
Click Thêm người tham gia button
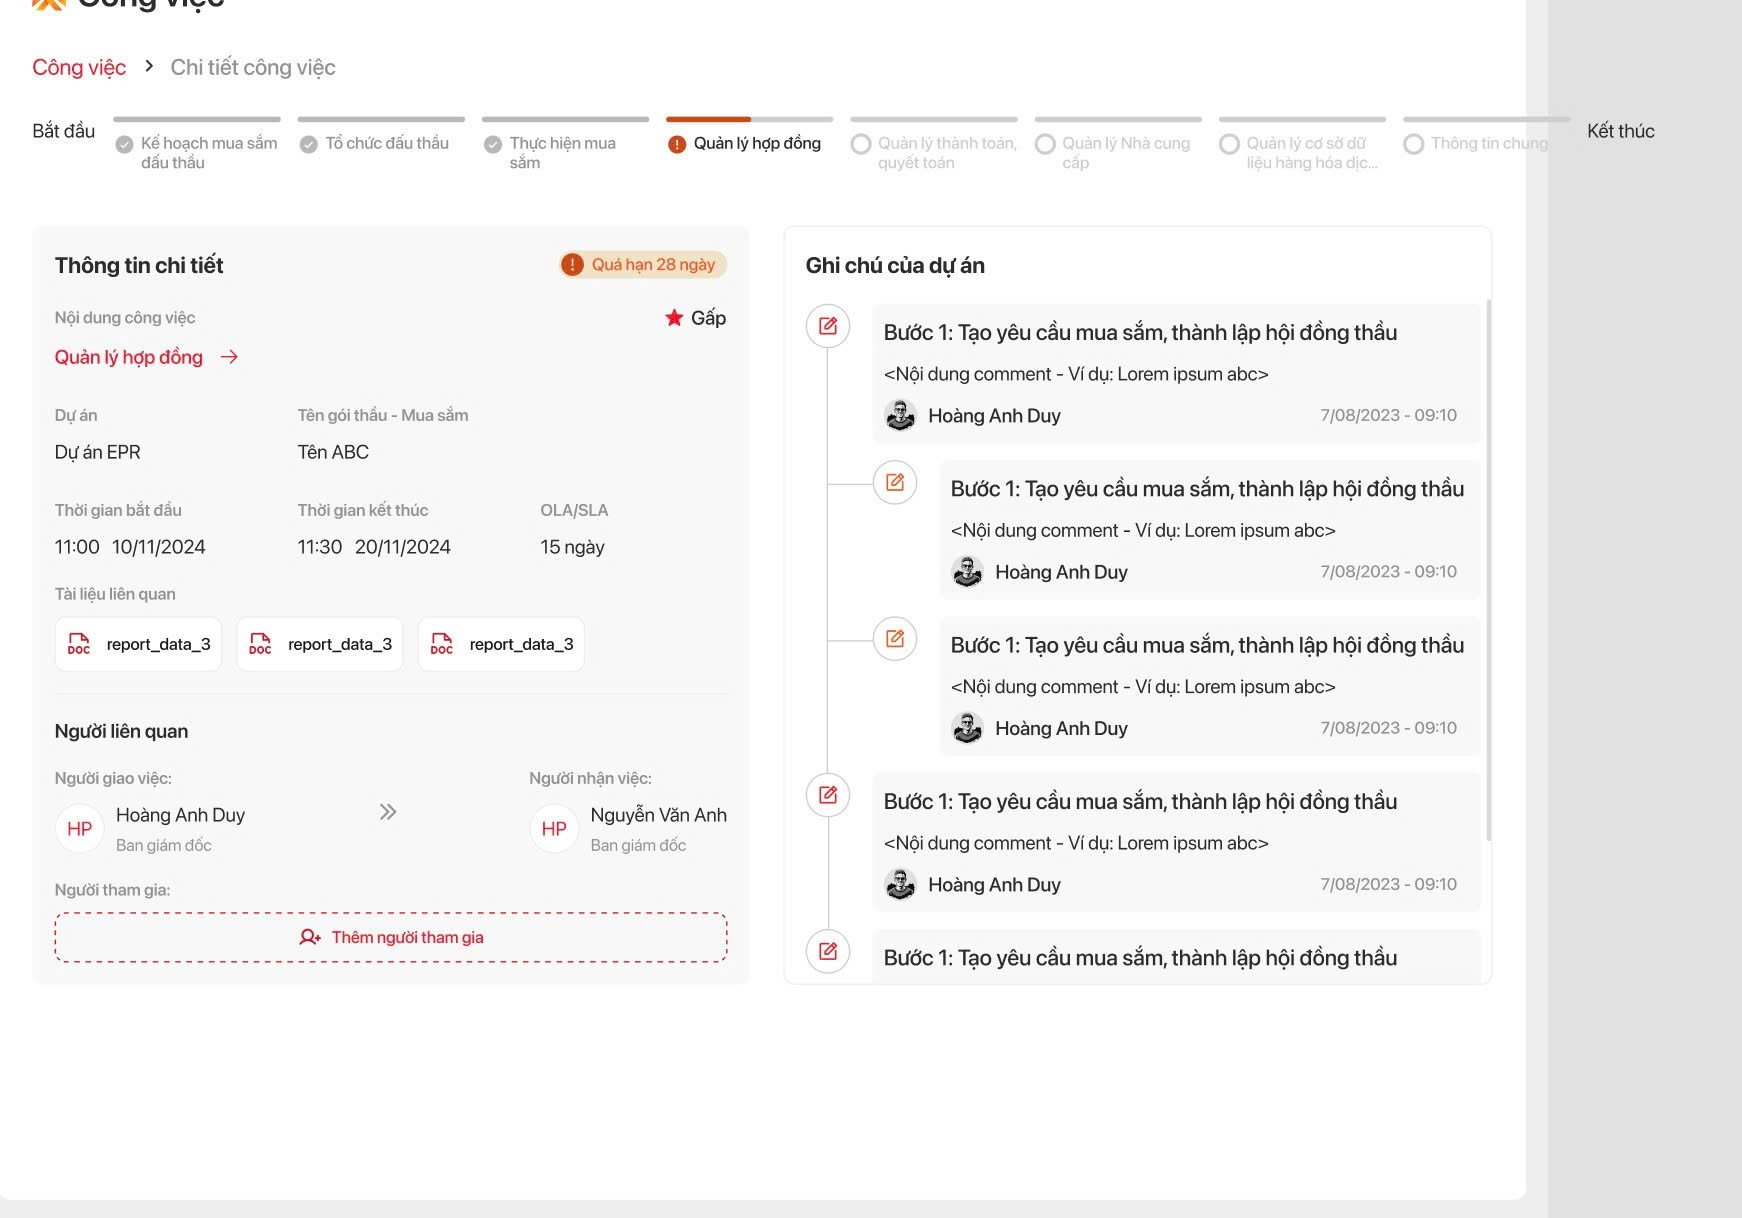tap(391, 937)
